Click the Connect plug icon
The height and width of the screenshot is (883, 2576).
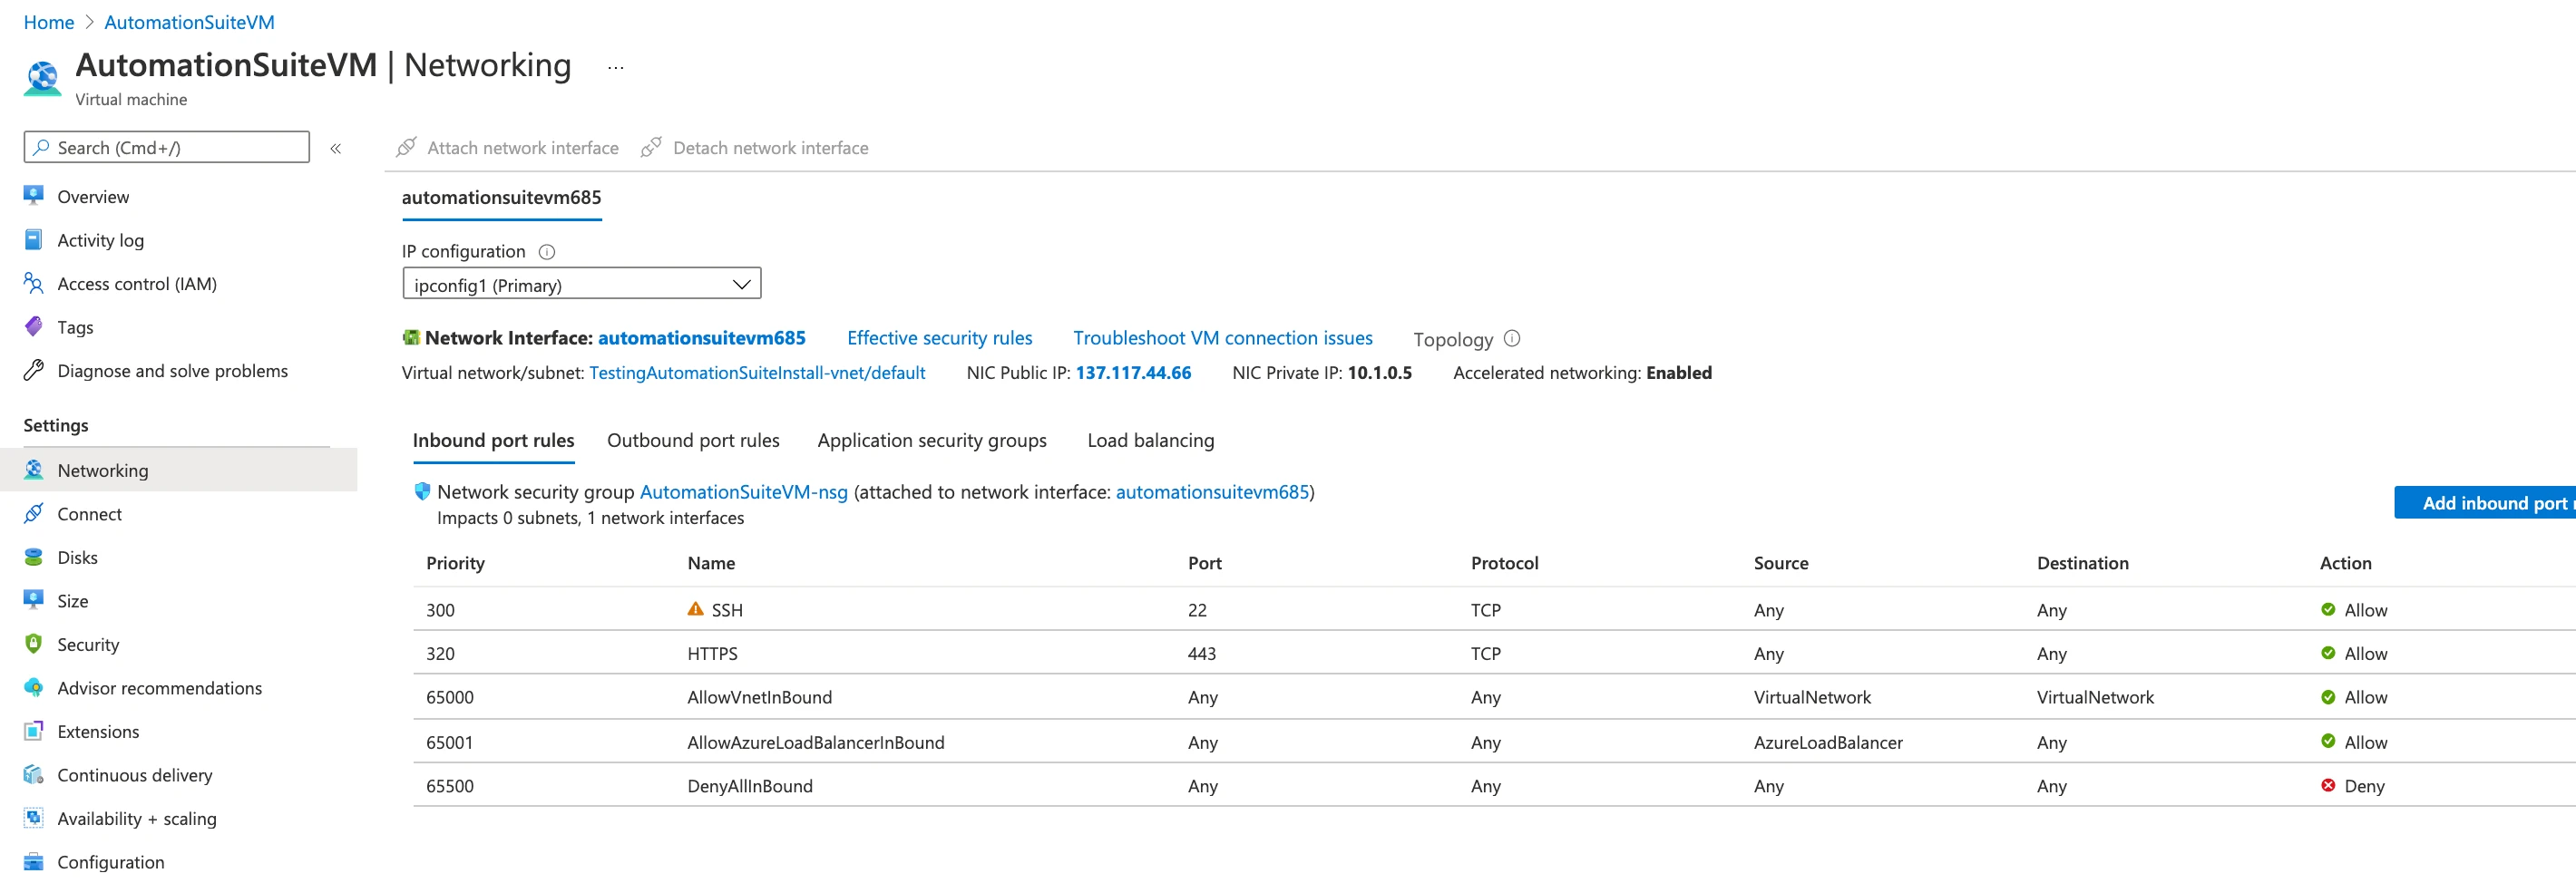tap(33, 513)
